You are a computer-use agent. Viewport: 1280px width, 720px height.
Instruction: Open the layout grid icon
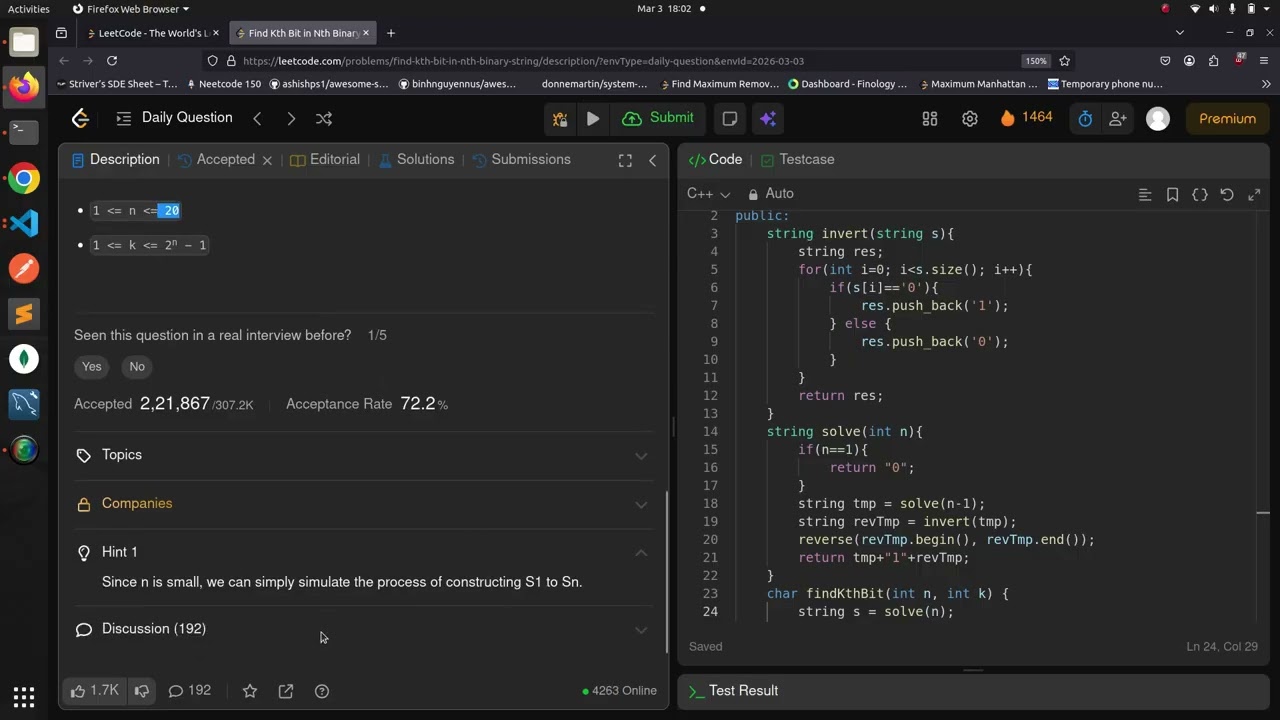(930, 118)
